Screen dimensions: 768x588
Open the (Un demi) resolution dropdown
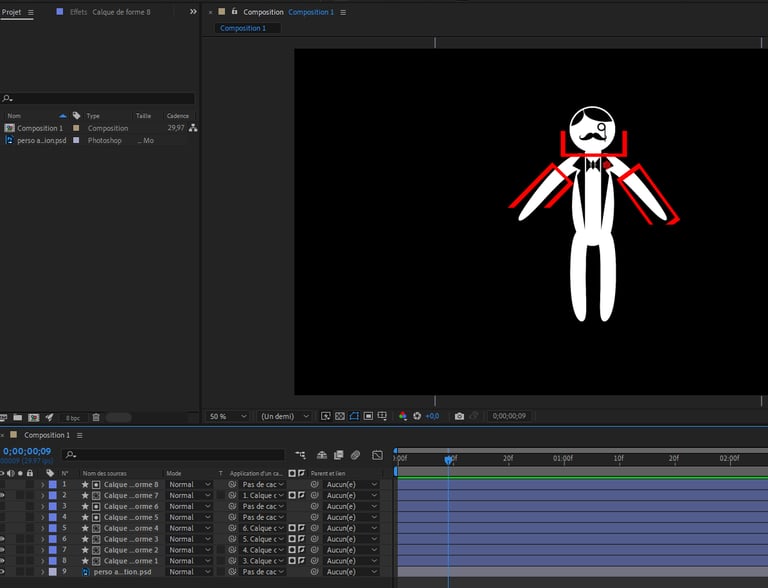point(284,416)
